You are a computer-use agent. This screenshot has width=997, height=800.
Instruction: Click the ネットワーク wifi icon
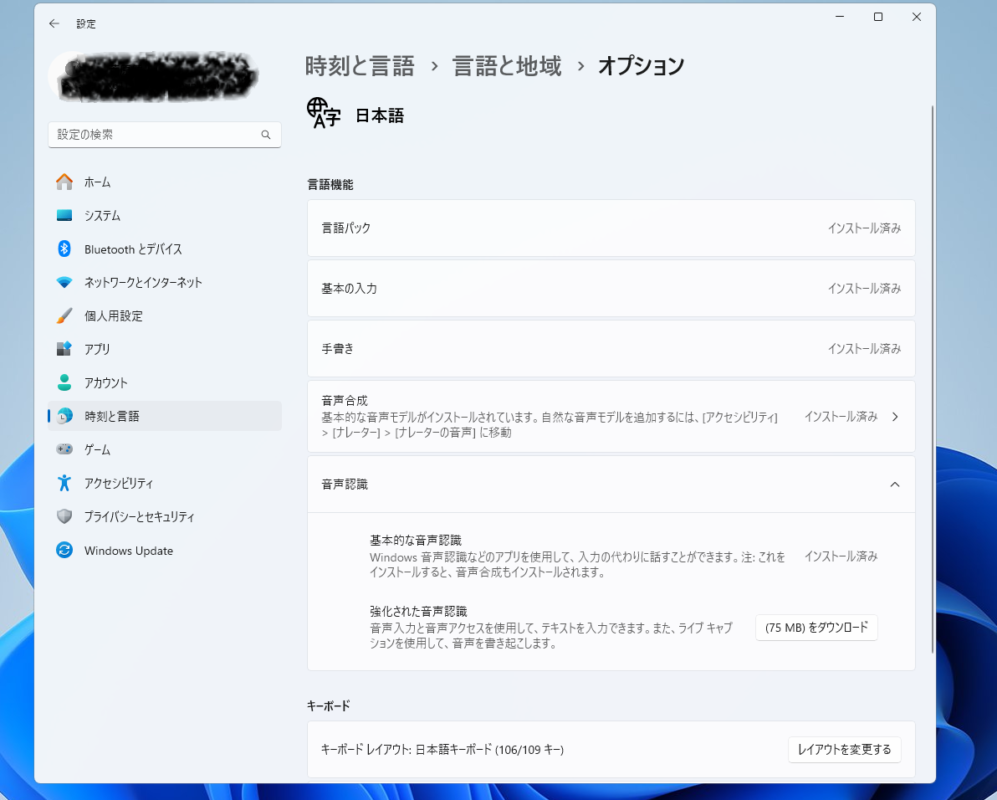[64, 282]
